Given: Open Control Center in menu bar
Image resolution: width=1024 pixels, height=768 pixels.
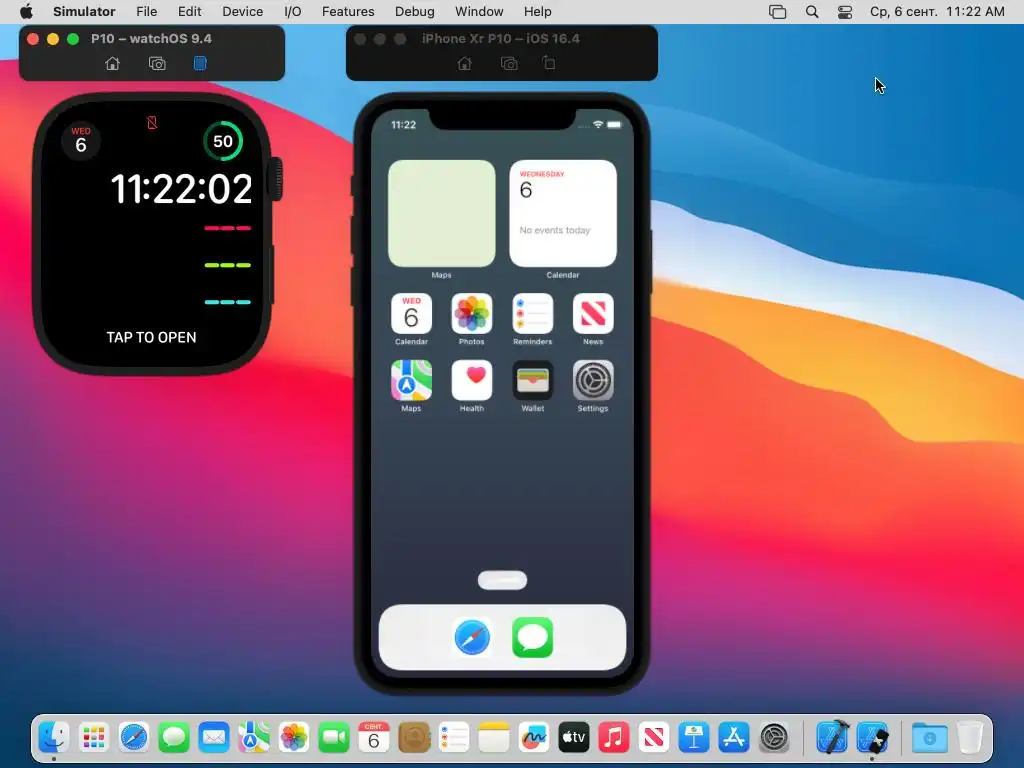Looking at the screenshot, I should [x=844, y=12].
